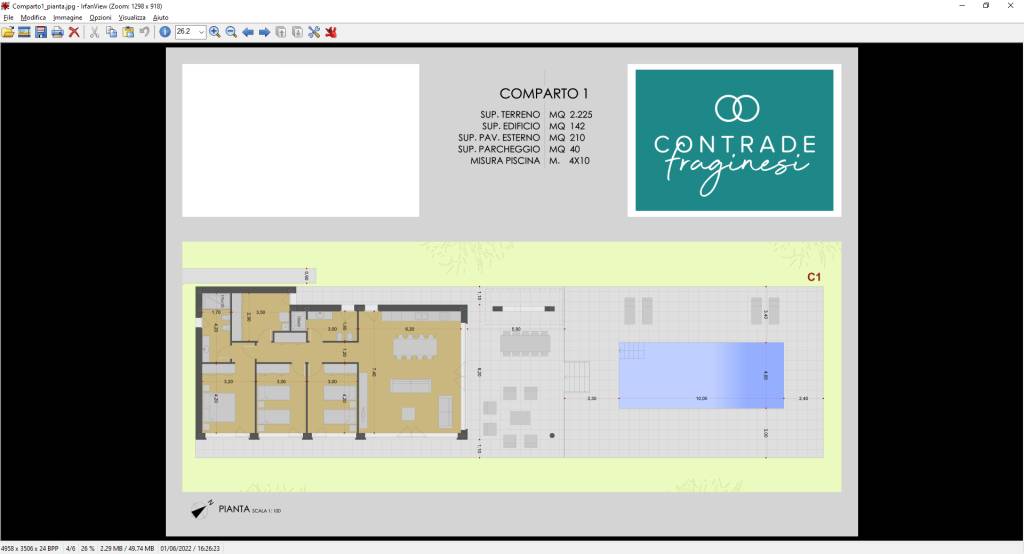
Task: Click status bar dimensions 4958 x 3506 x 24 BPP
Action: (x=30, y=549)
